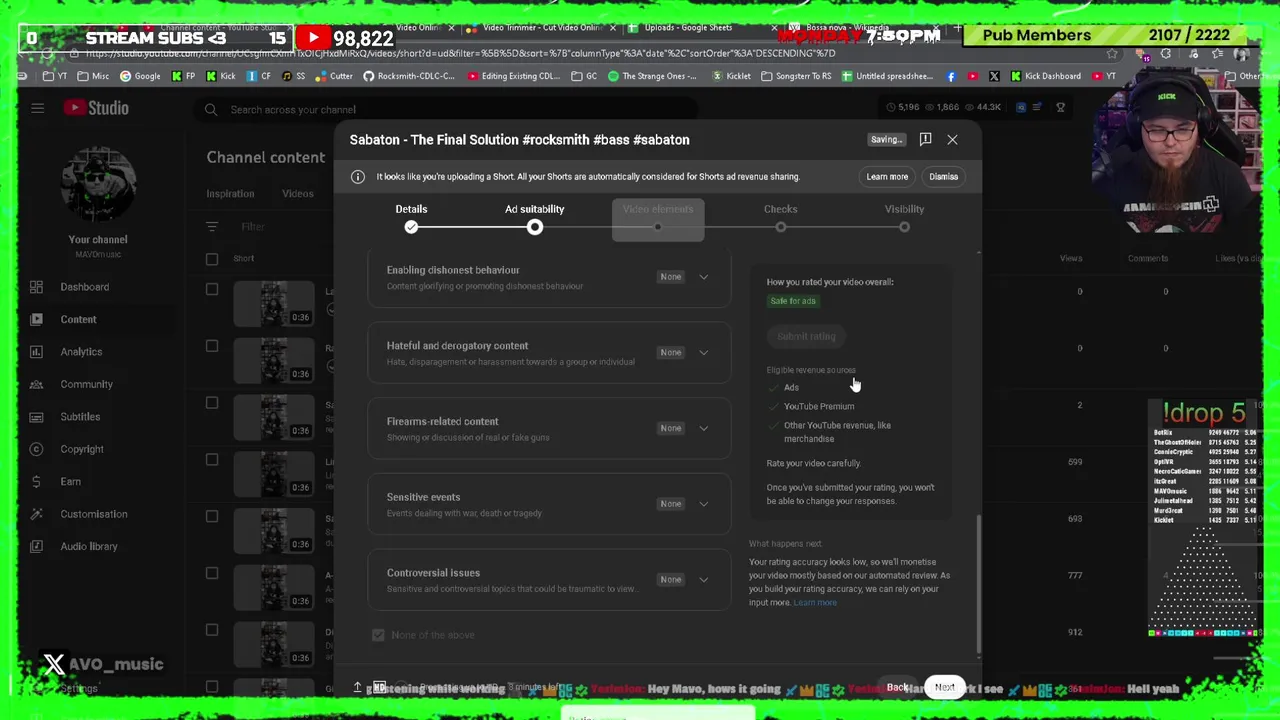Open None dropdown for Controversial issues
Viewport: 1280px width, 720px height.
(670, 580)
